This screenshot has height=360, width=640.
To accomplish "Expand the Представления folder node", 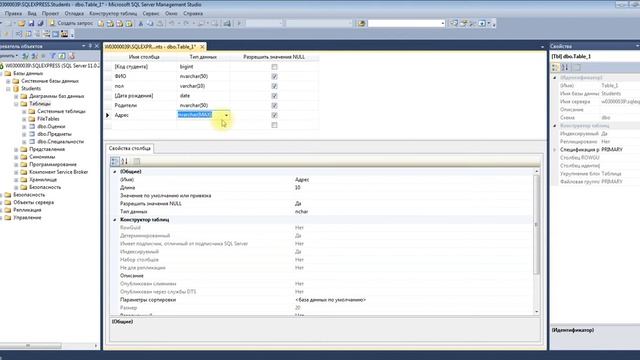I will pyautogui.click(x=16, y=149).
